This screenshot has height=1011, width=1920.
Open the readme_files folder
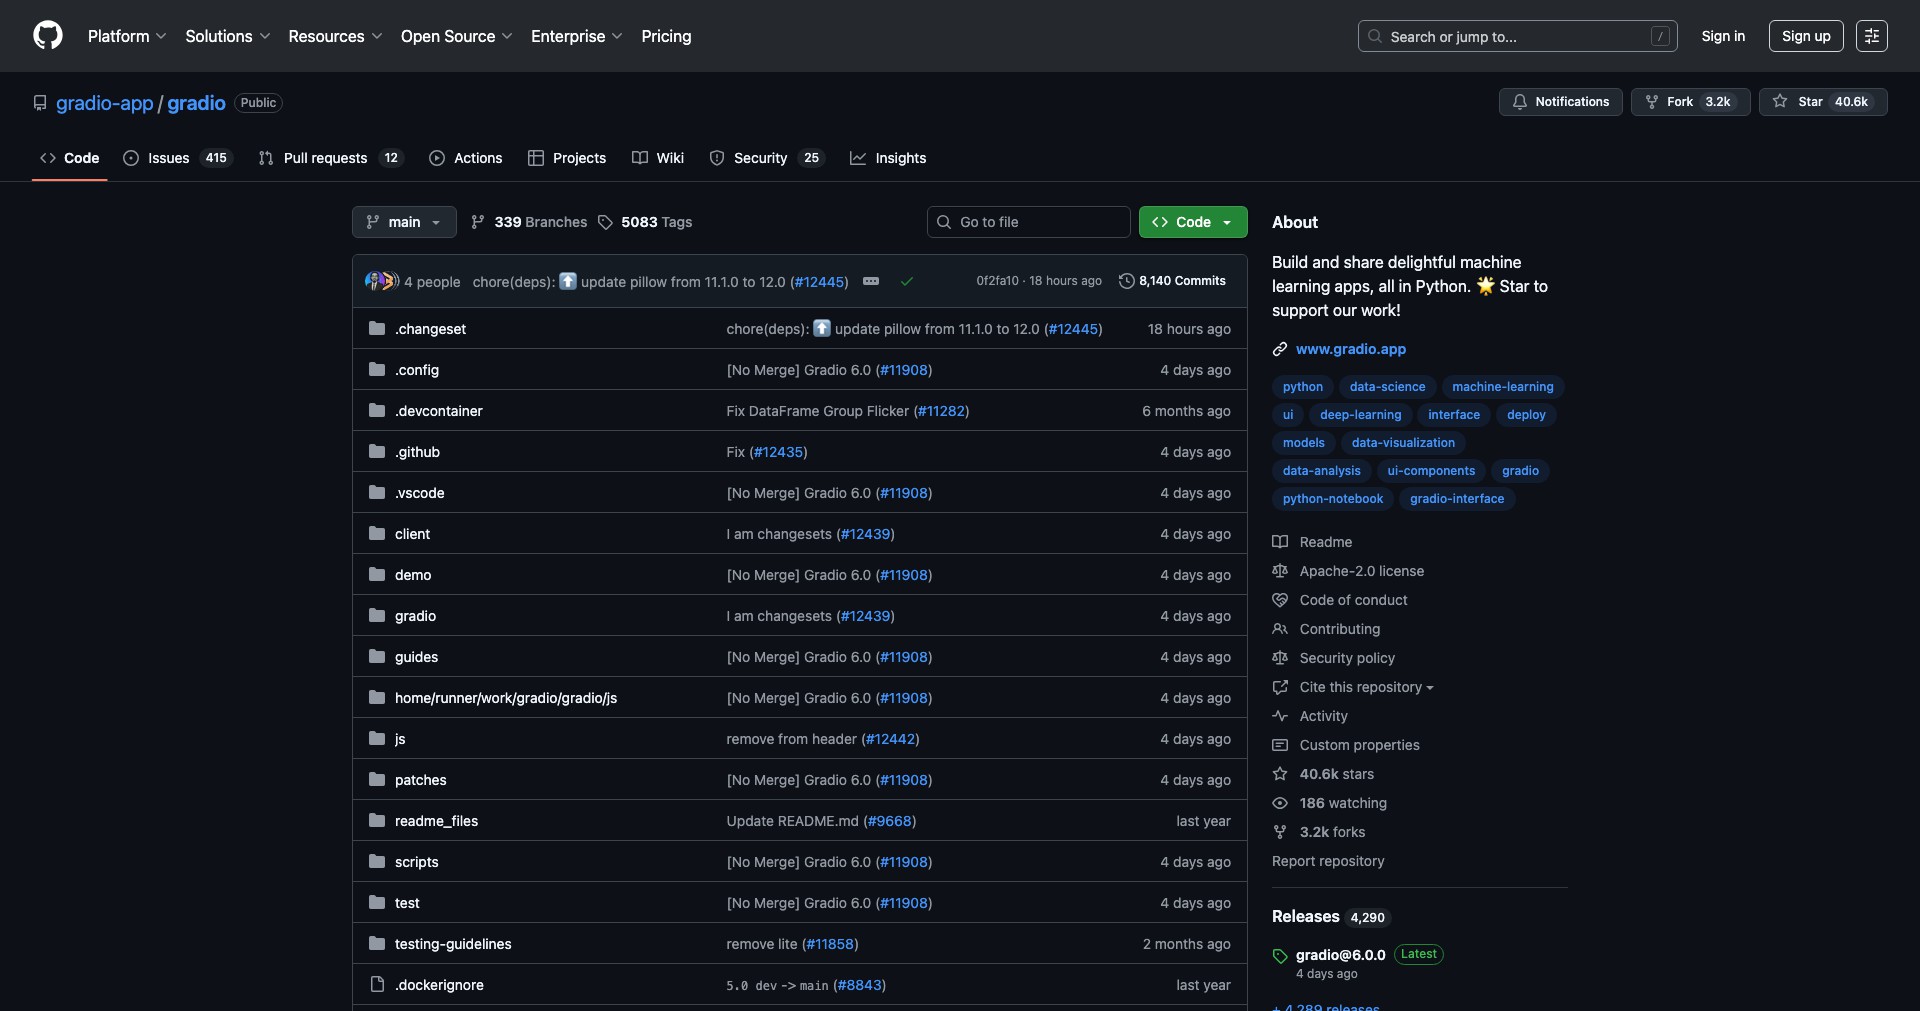click(x=436, y=821)
